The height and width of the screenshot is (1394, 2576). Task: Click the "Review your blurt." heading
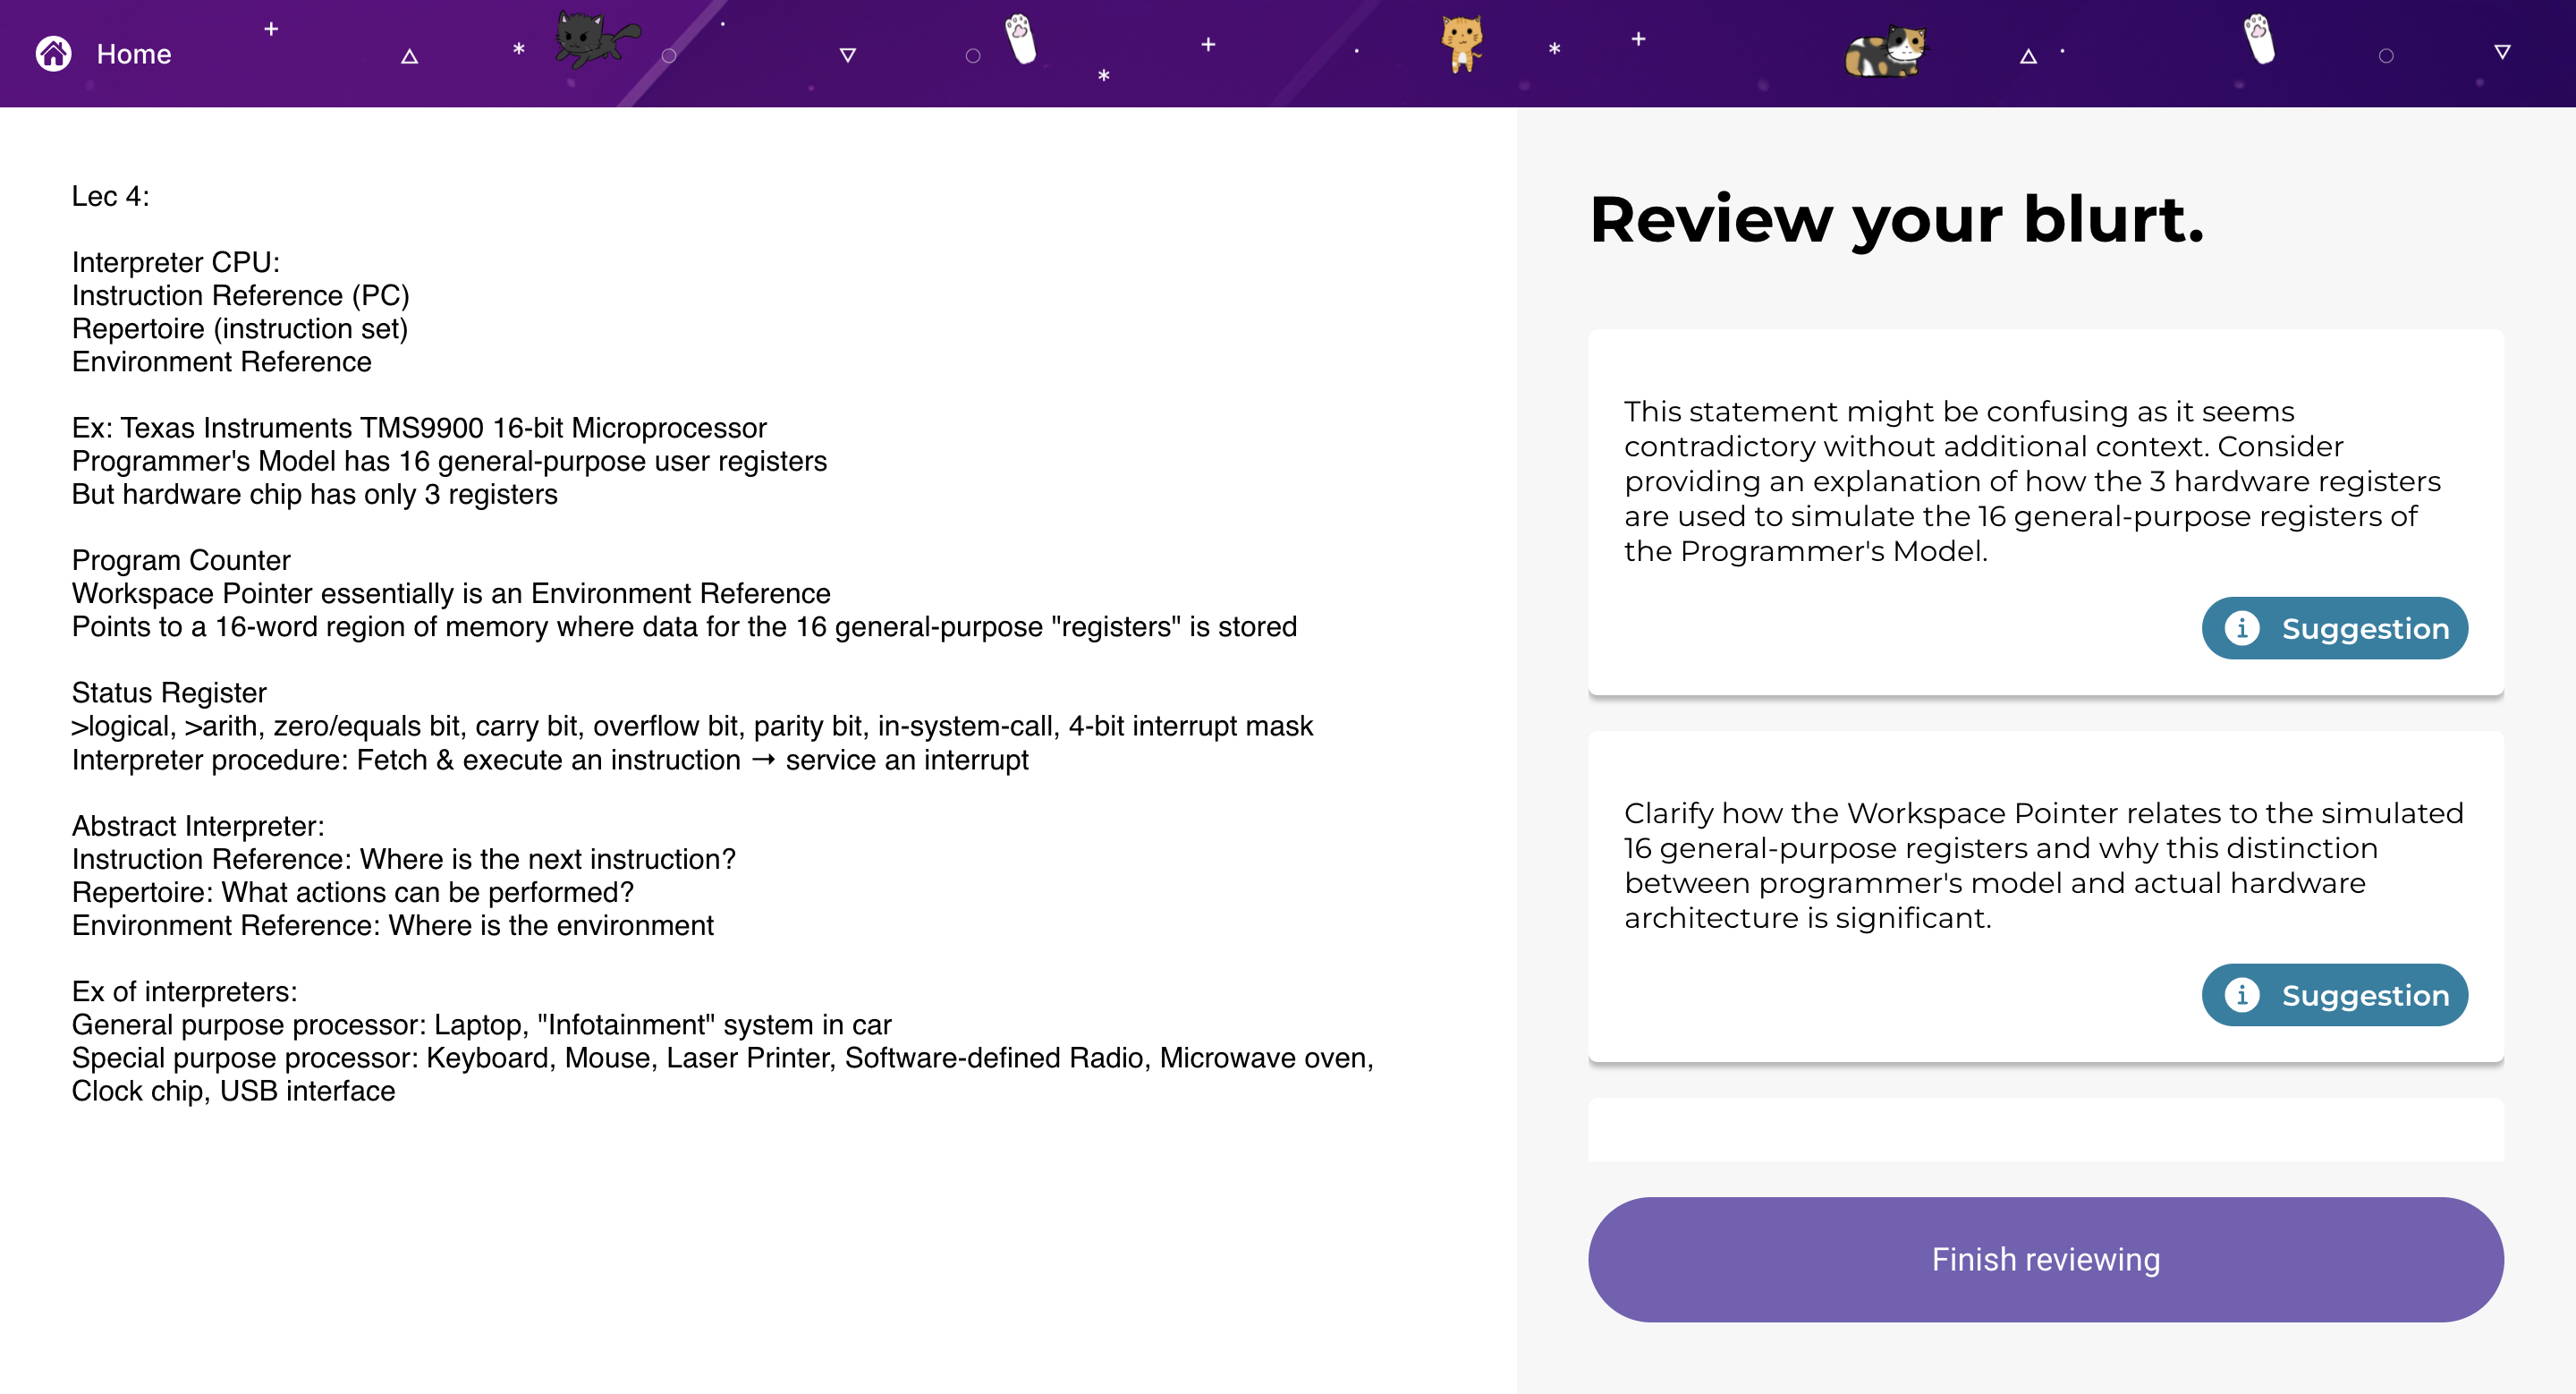point(1896,219)
